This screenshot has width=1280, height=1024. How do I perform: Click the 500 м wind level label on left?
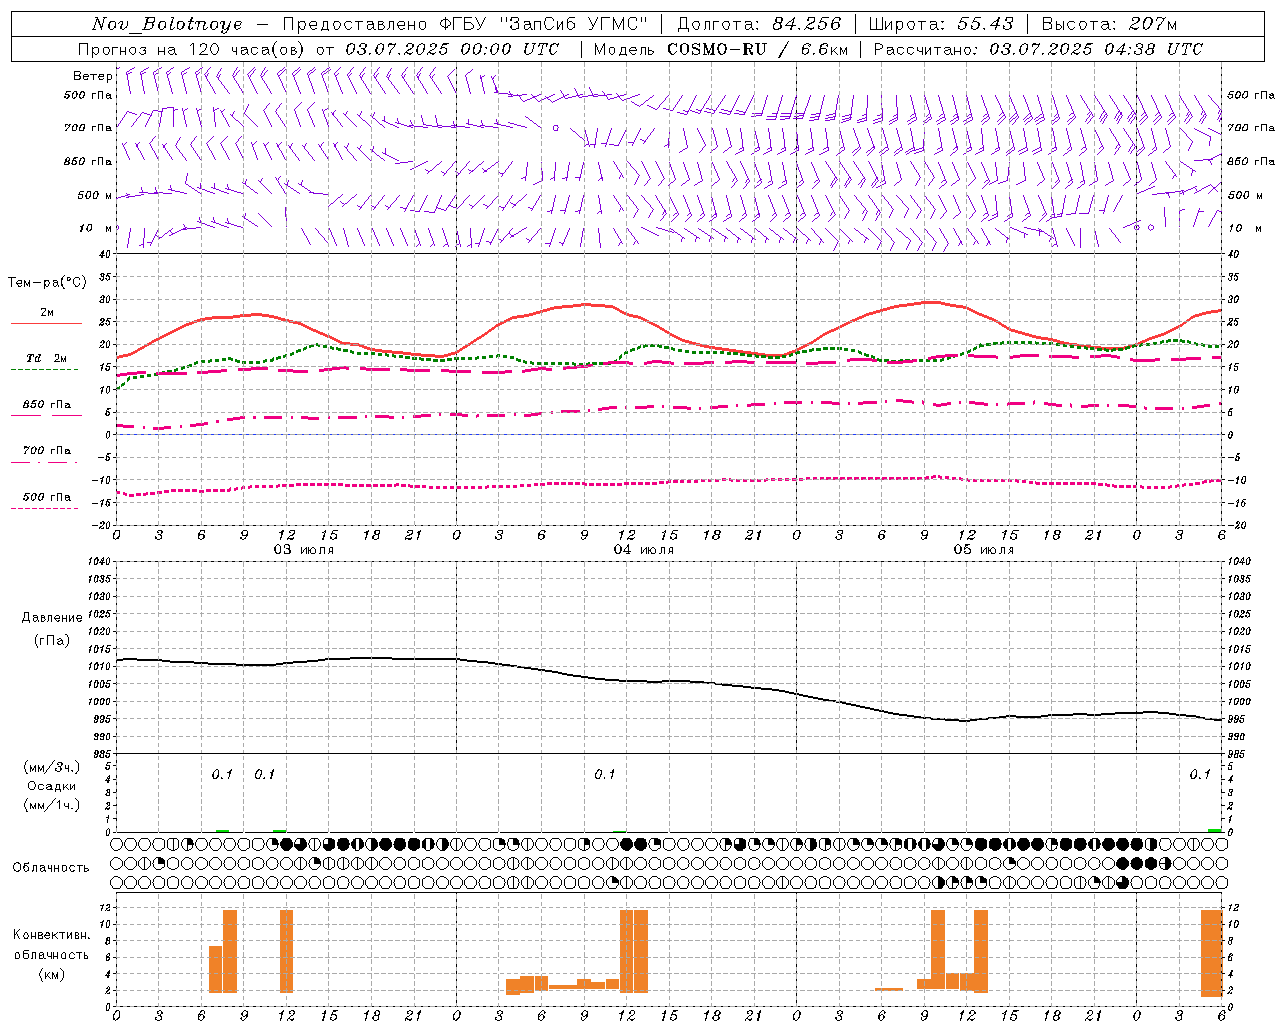click(95, 195)
